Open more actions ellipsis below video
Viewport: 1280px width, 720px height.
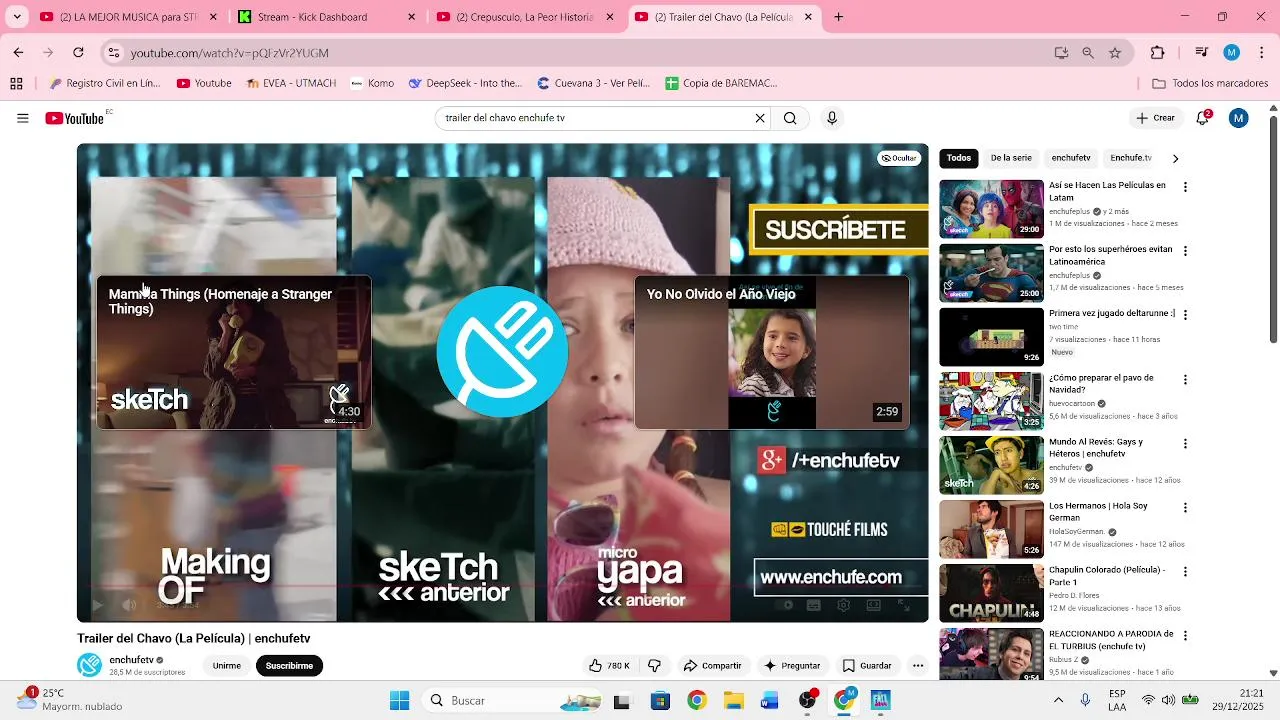(x=918, y=666)
